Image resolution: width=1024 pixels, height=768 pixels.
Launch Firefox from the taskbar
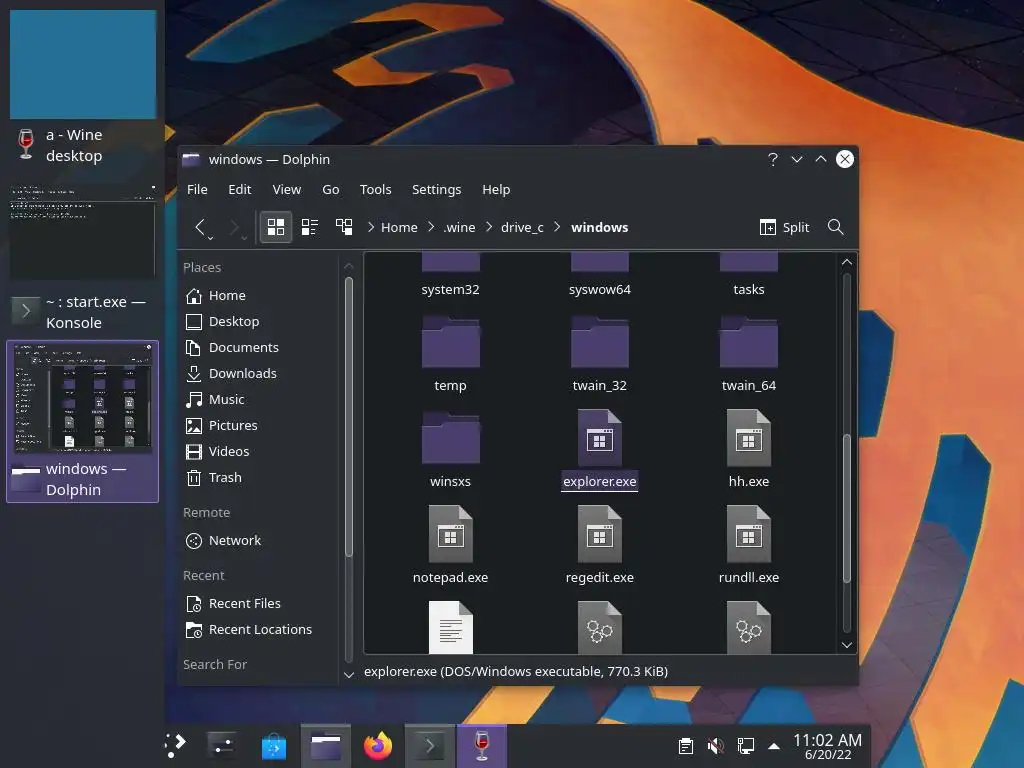point(377,745)
